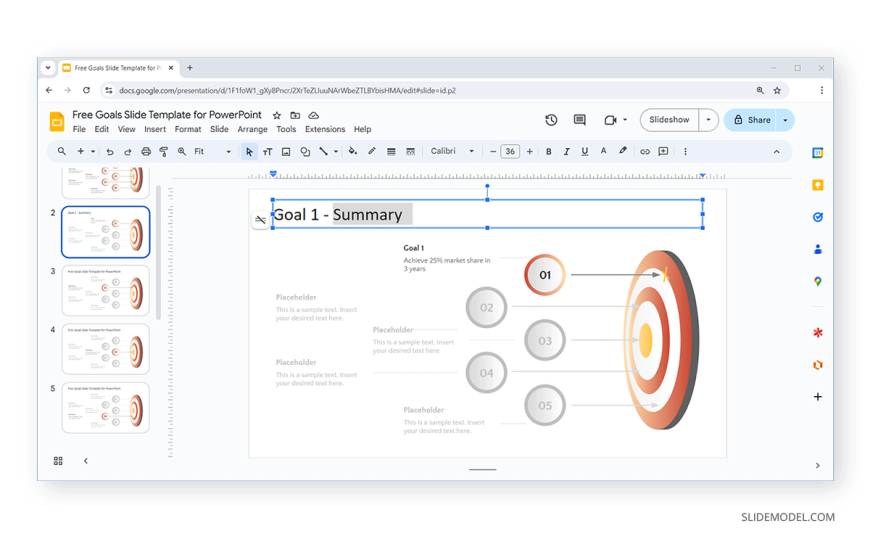Open the border color picker

[372, 151]
